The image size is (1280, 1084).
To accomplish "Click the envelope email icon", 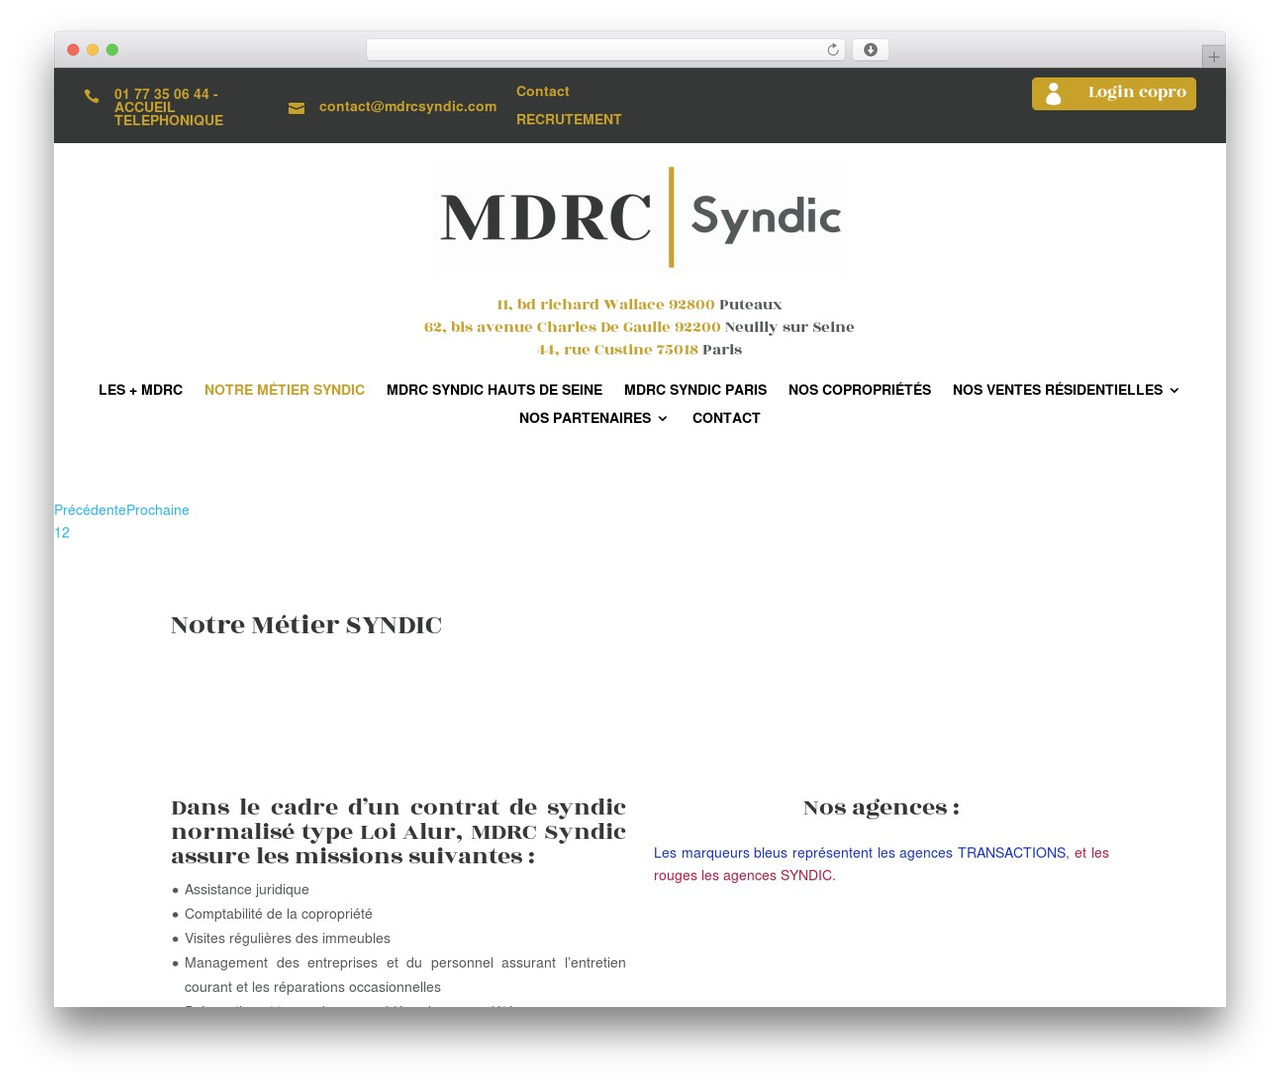I will [296, 108].
